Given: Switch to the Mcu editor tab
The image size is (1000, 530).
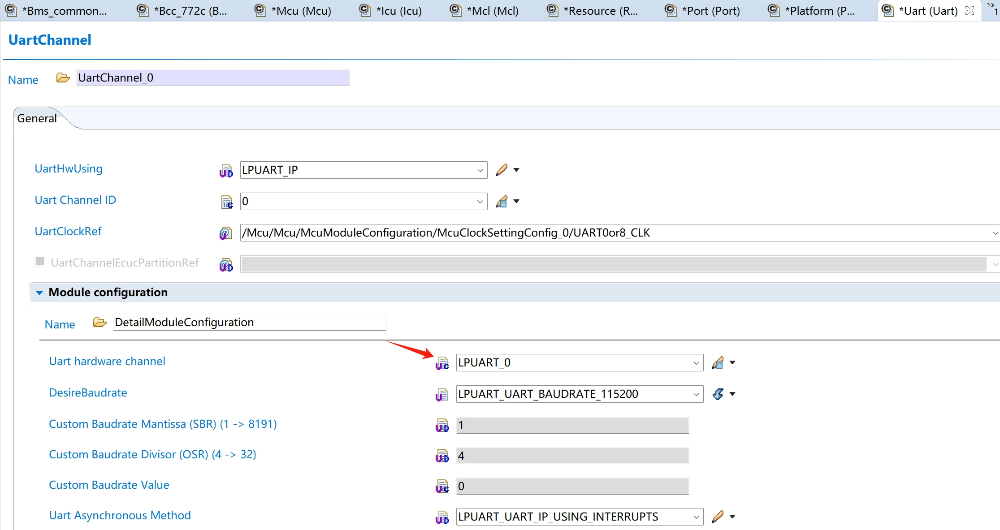Looking at the screenshot, I should tap(300, 11).
